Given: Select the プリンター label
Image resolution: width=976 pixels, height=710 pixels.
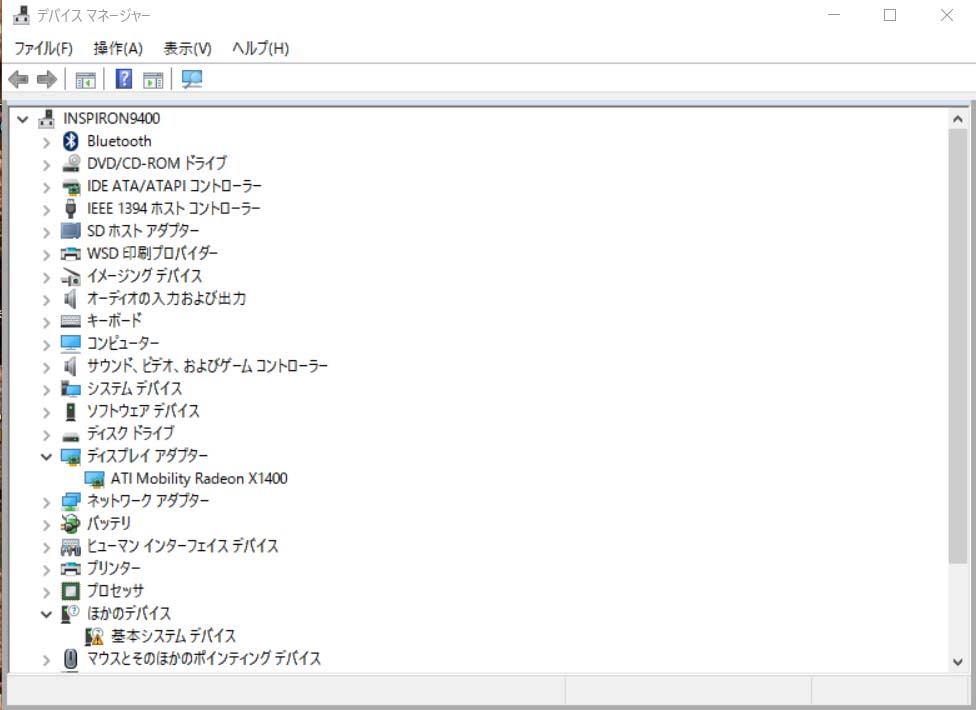Looking at the screenshot, I should coord(114,568).
